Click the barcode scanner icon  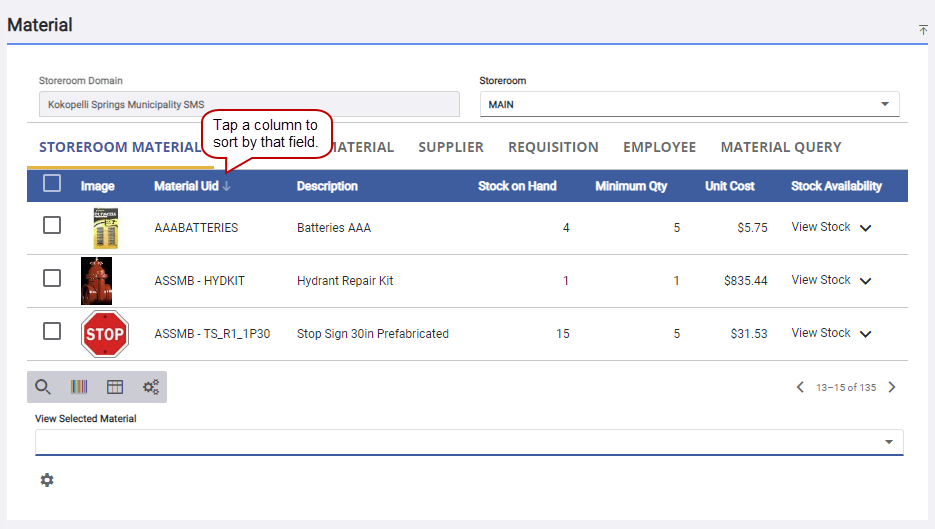click(x=79, y=387)
